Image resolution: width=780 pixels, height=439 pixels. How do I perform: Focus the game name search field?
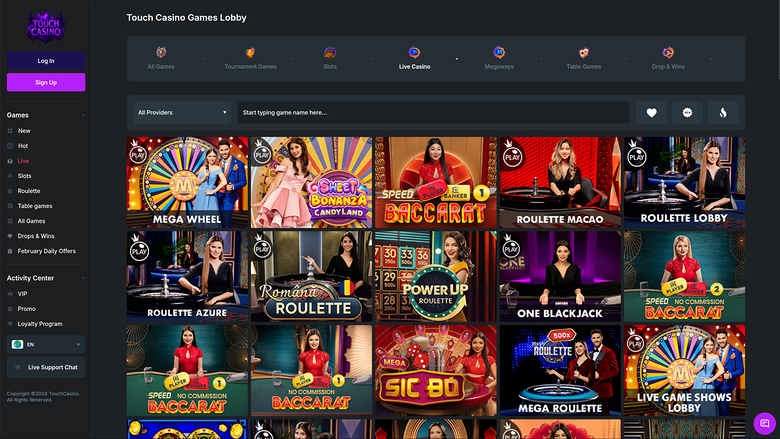(x=433, y=113)
